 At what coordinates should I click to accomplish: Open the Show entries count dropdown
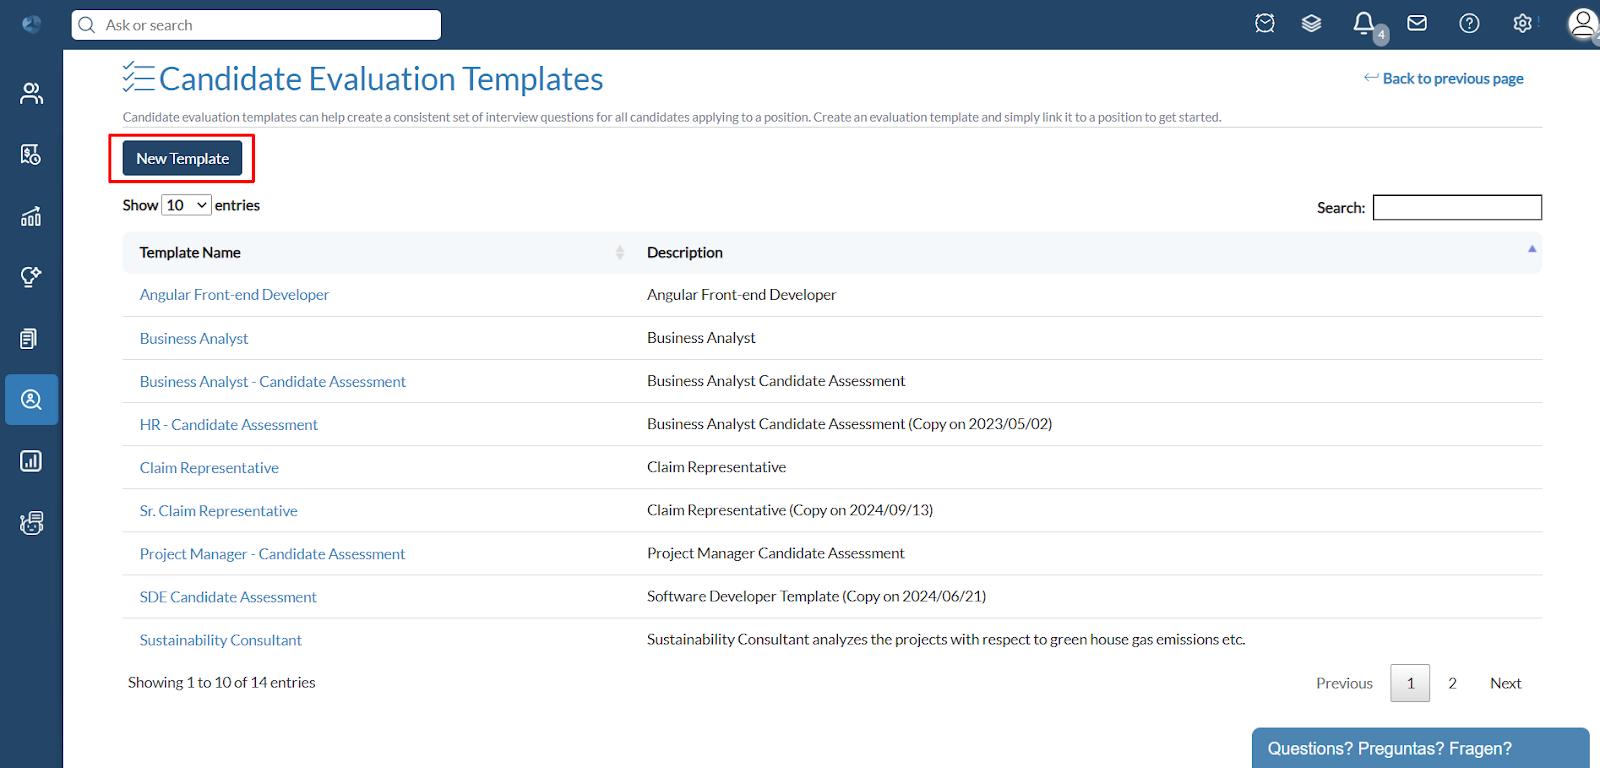[x=186, y=205]
